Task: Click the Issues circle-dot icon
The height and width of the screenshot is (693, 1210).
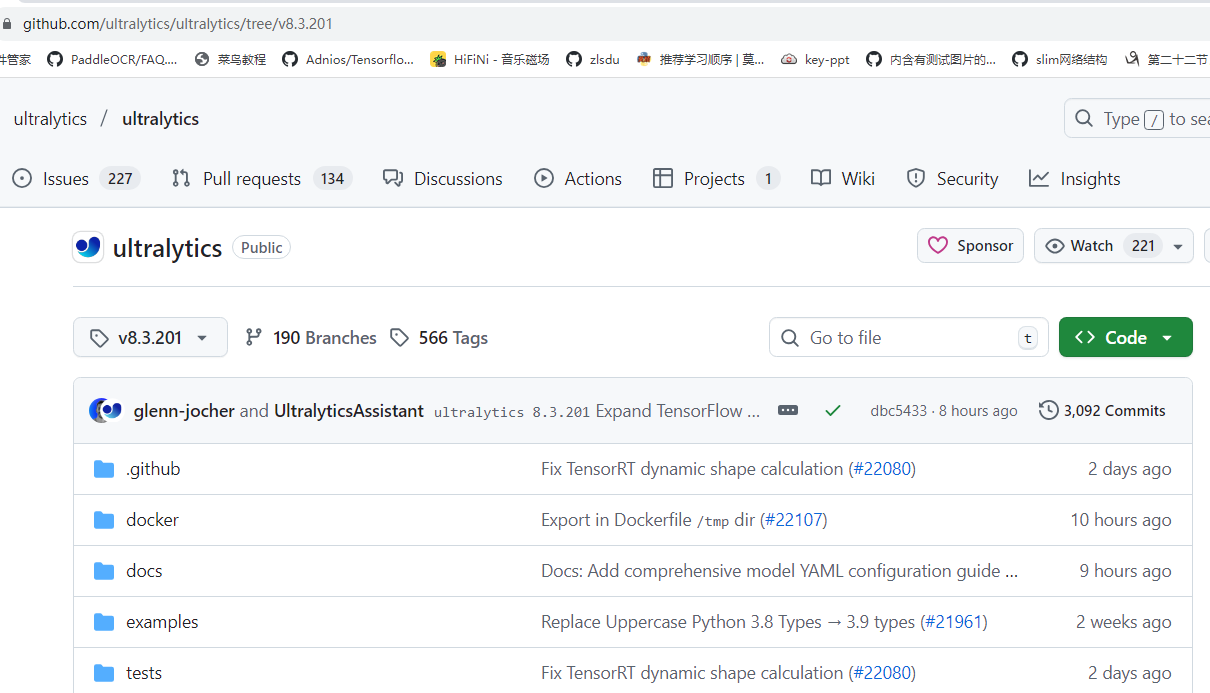Action: click(22, 178)
